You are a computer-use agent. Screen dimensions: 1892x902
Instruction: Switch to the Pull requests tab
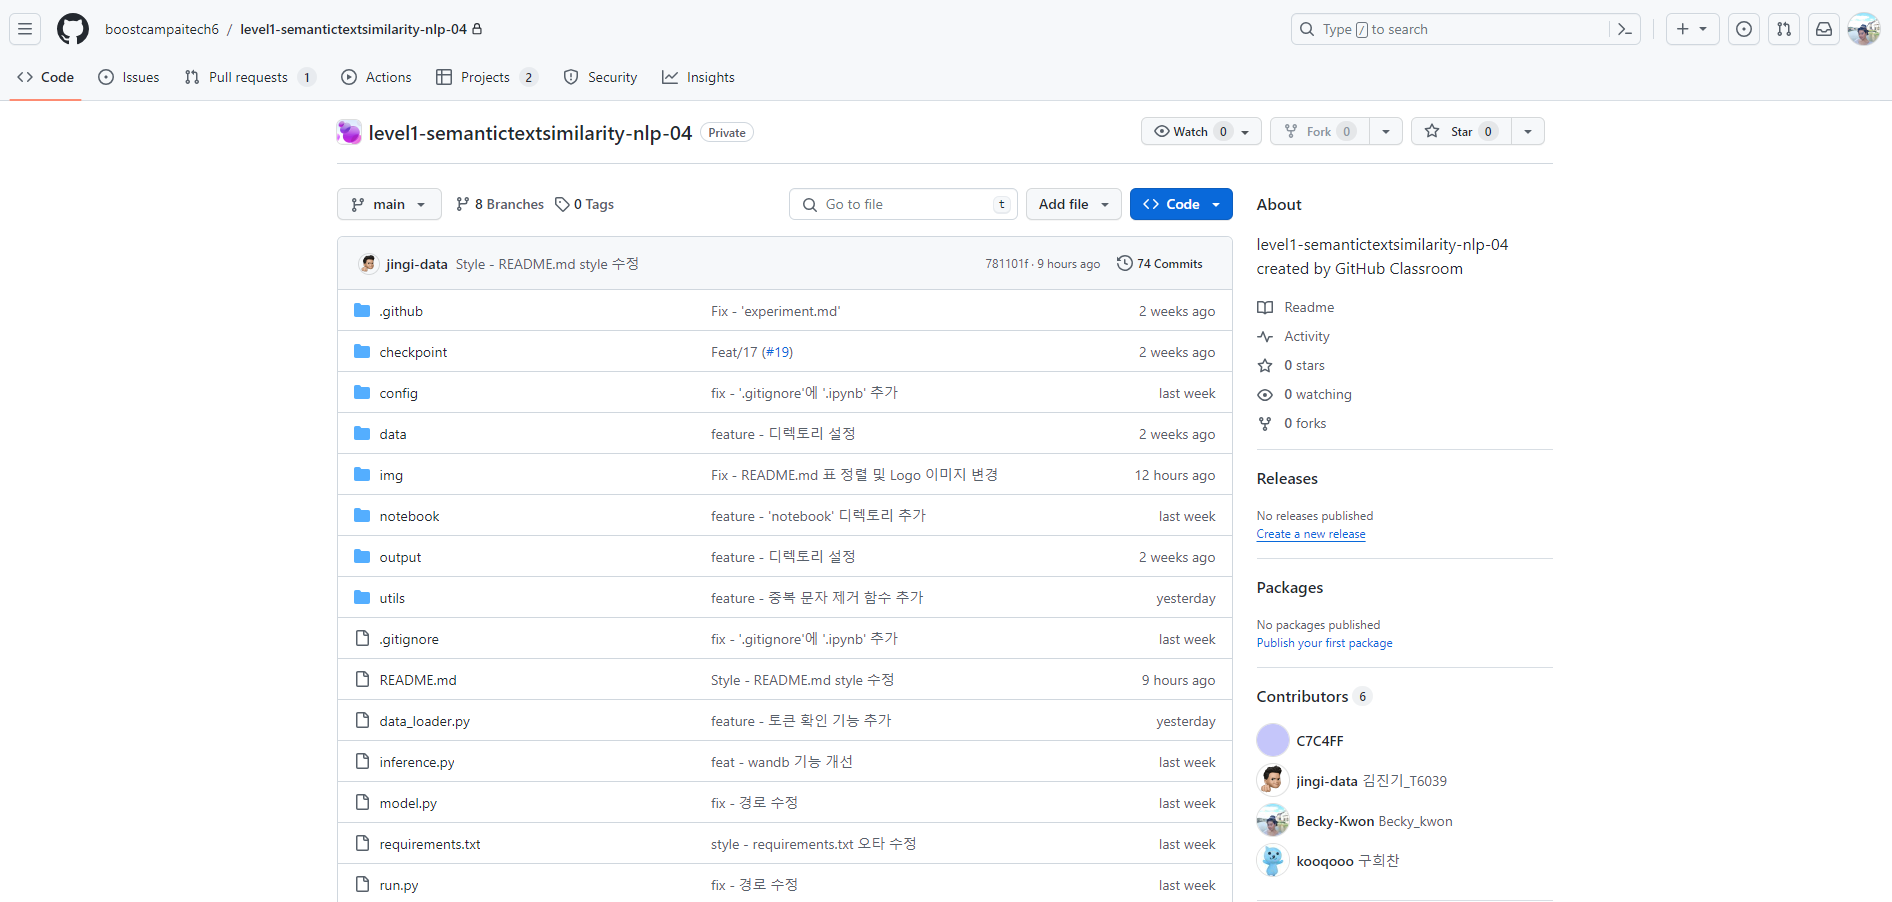250,77
